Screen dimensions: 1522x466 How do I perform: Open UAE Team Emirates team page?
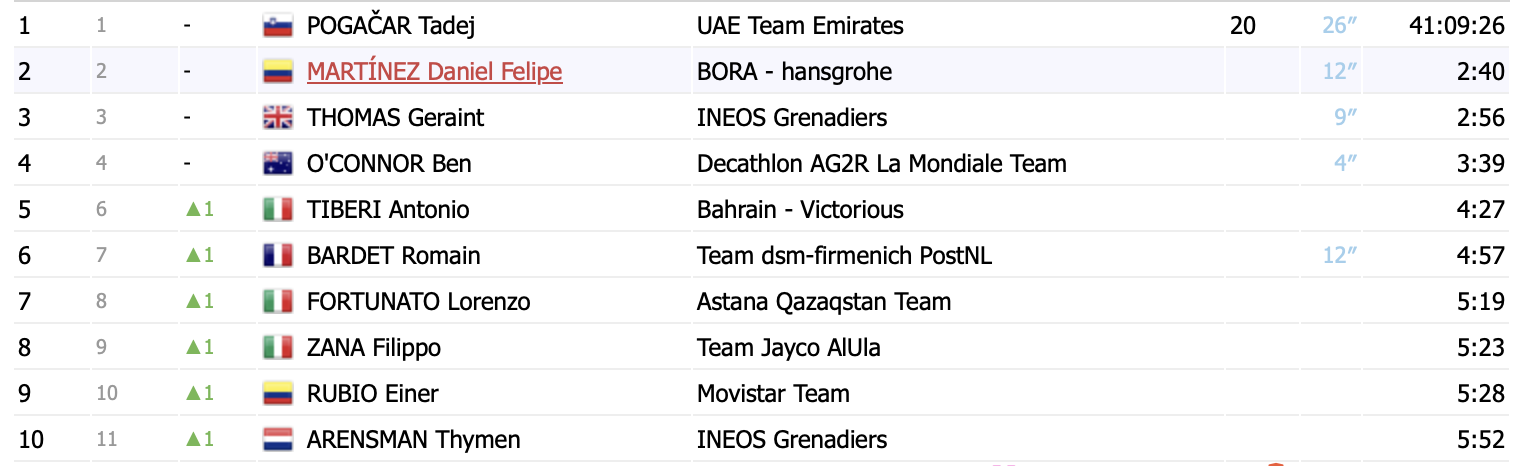click(800, 26)
